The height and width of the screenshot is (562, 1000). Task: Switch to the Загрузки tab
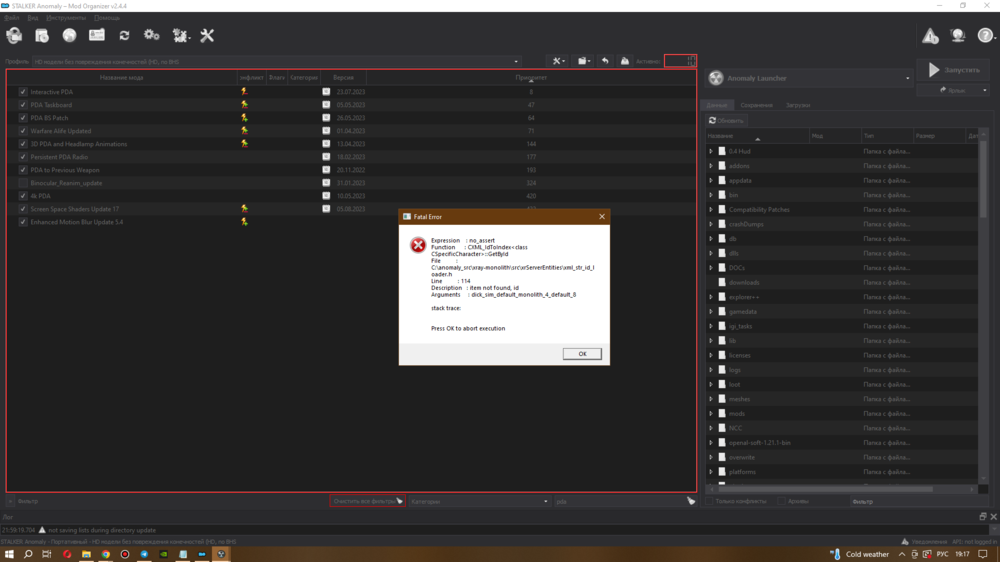(798, 105)
